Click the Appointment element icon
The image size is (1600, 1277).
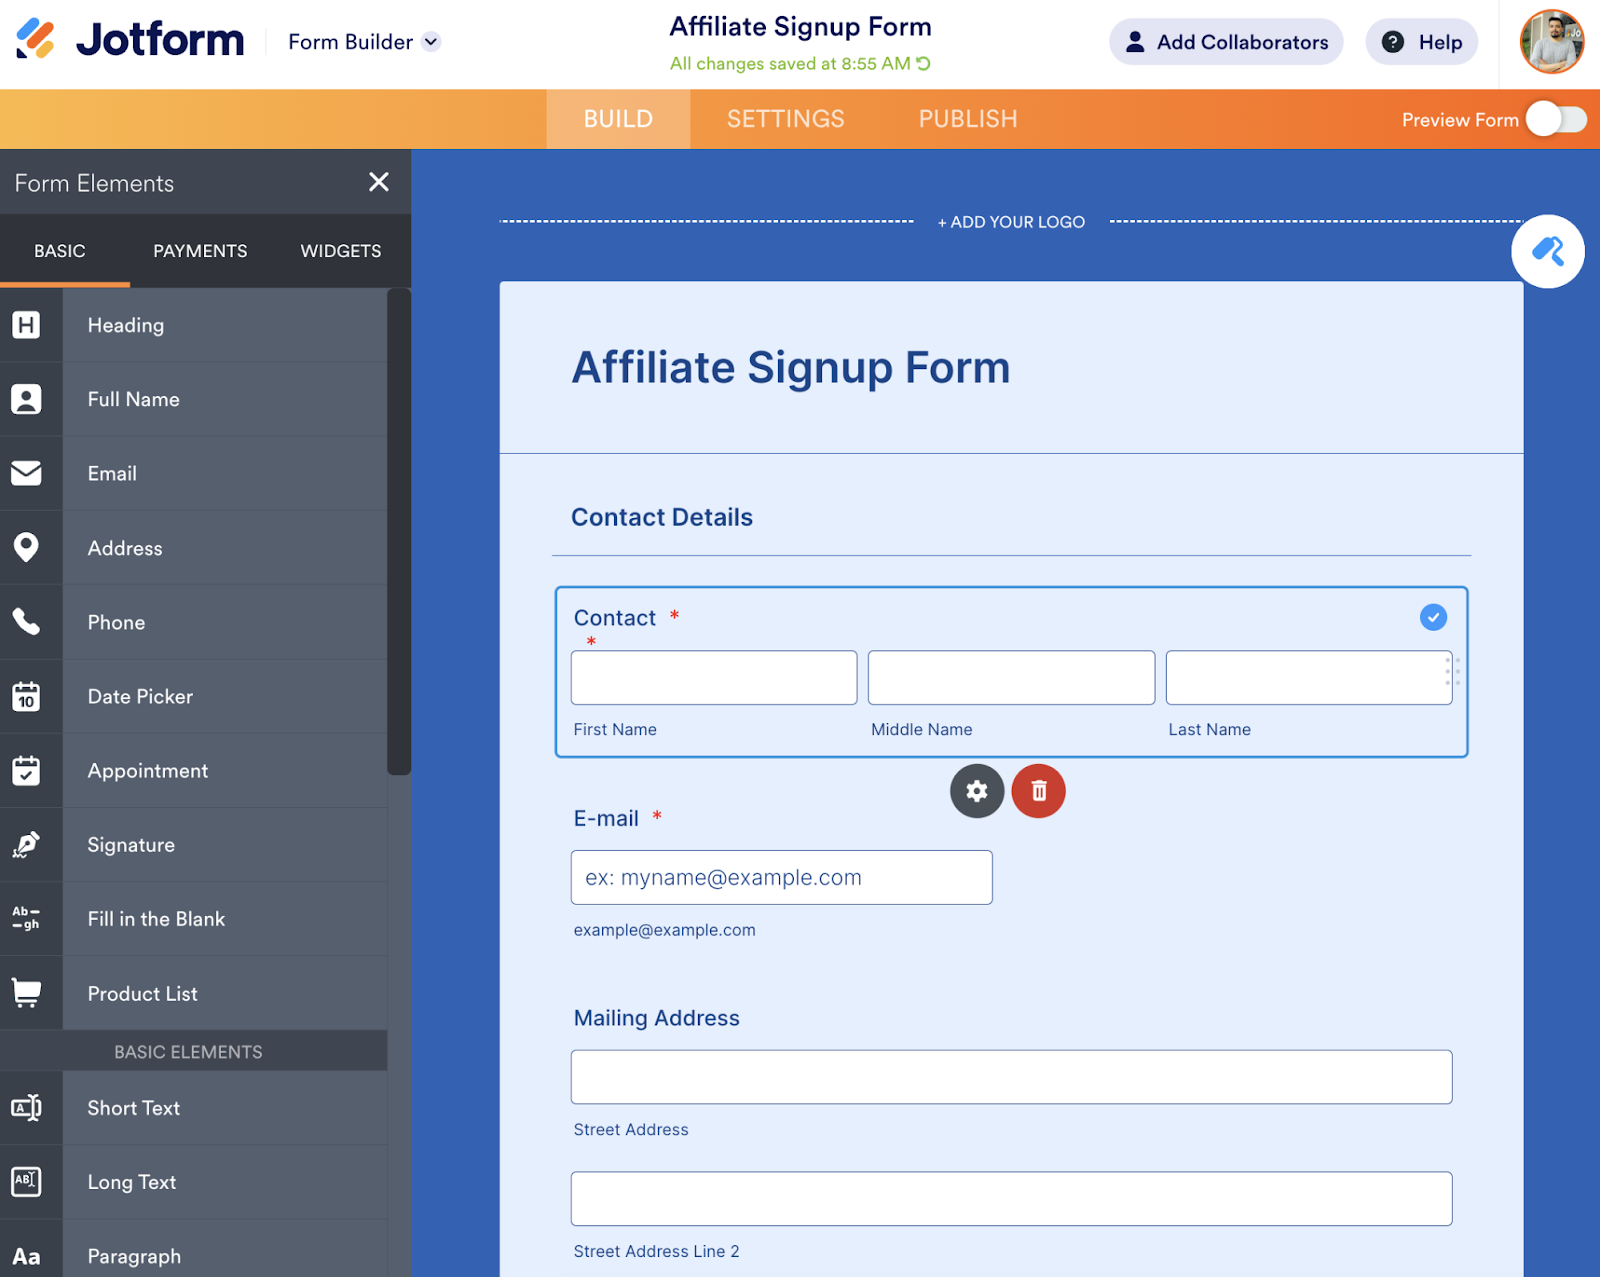pyautogui.click(x=27, y=770)
